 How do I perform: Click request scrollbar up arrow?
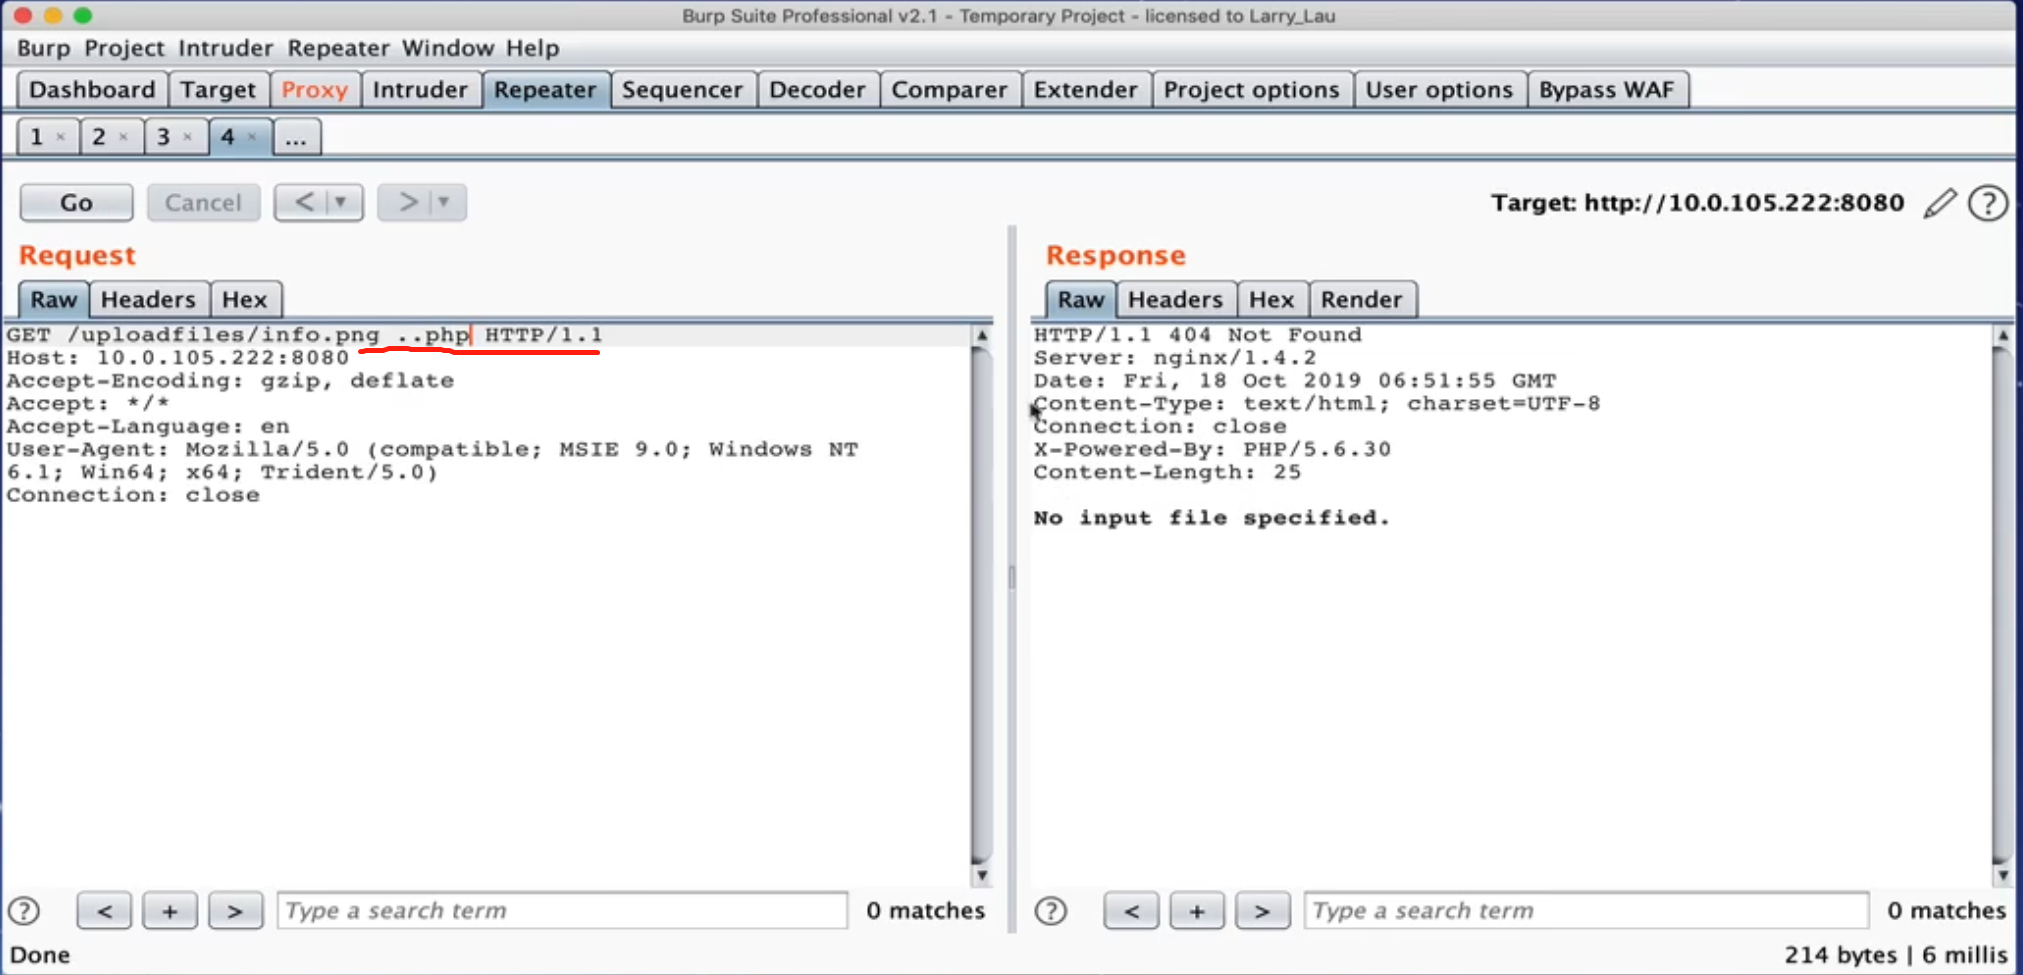point(982,336)
